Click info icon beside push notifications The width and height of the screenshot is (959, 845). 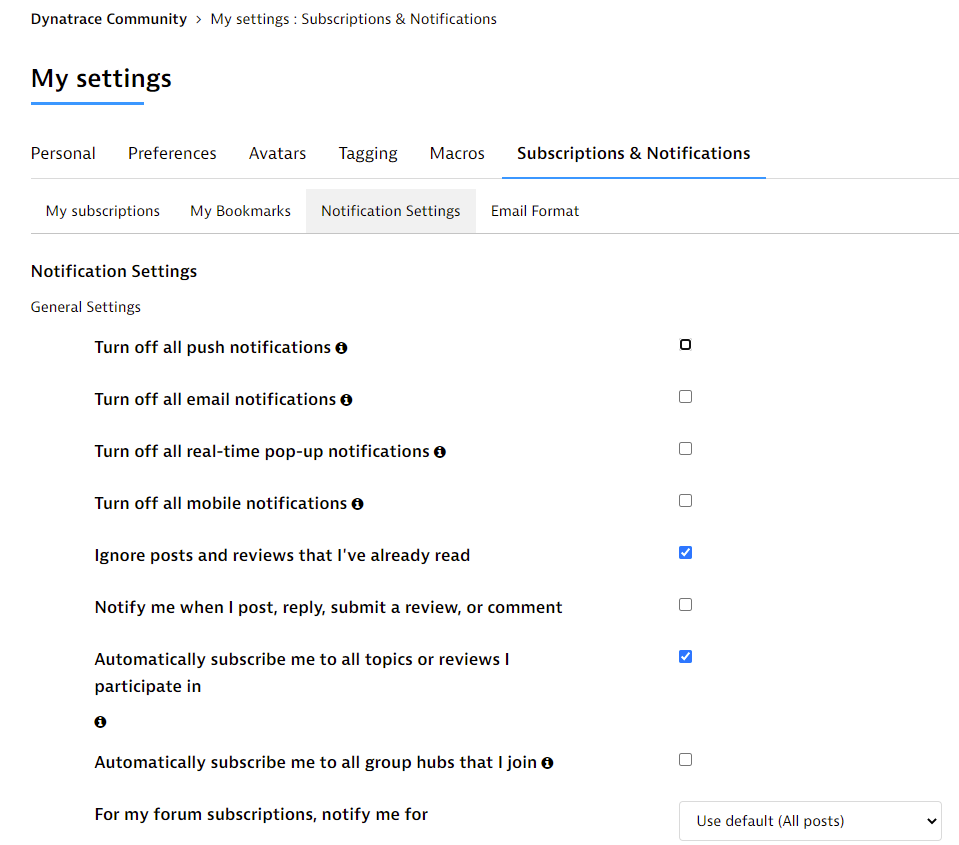341,348
